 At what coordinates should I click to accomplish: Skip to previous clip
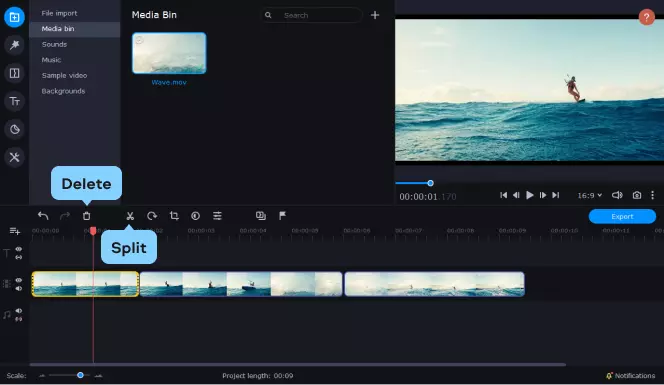(503, 195)
